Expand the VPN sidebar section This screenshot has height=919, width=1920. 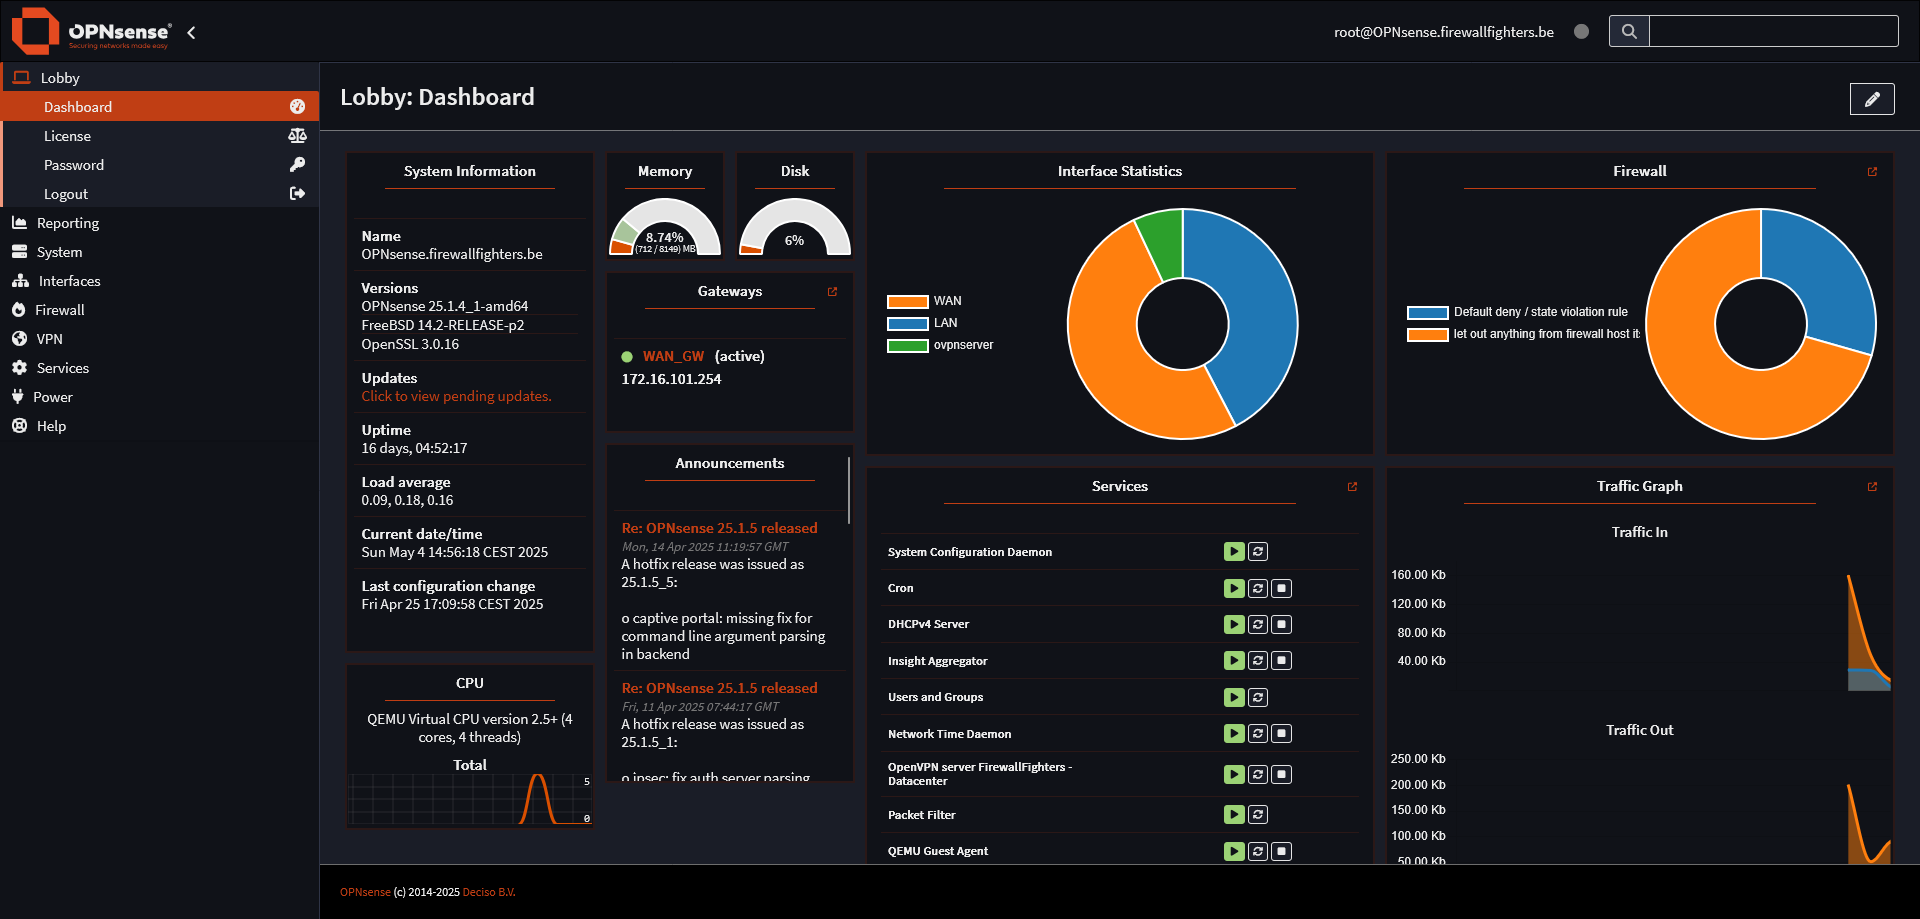click(49, 339)
